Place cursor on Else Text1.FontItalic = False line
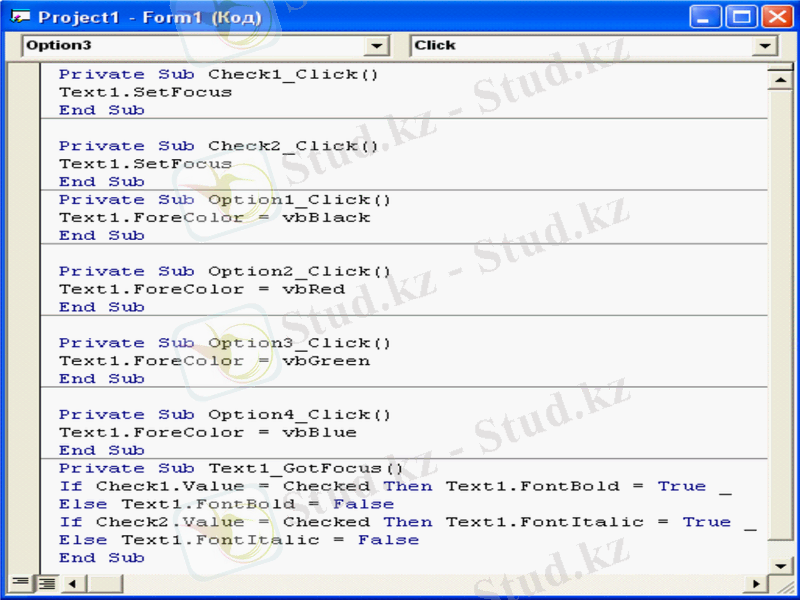This screenshot has height=600, width=800. [238, 540]
